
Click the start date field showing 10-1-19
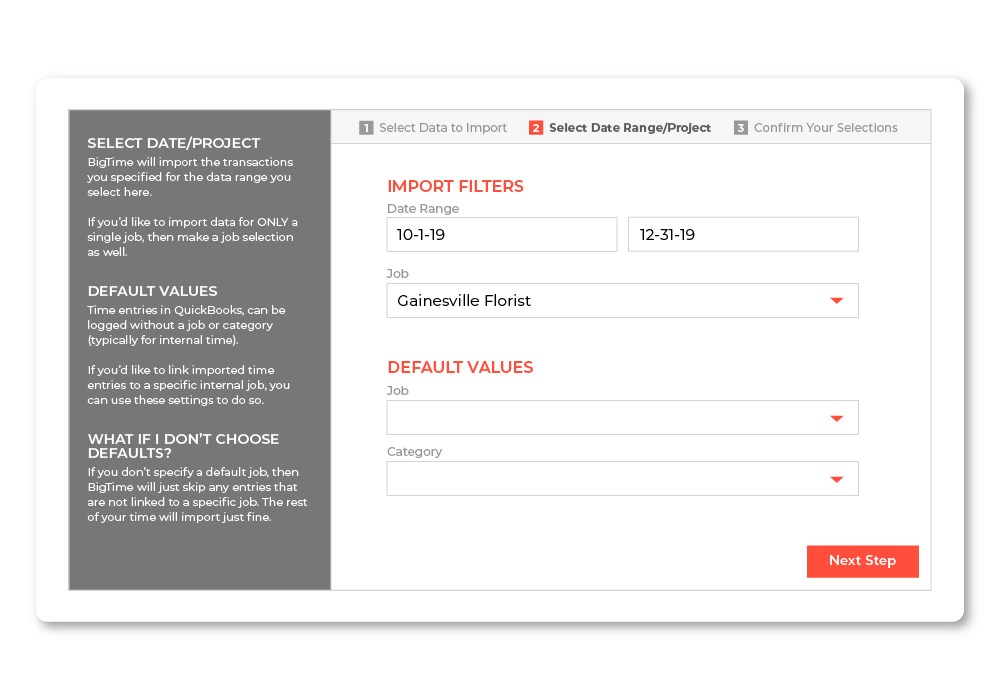tap(501, 234)
